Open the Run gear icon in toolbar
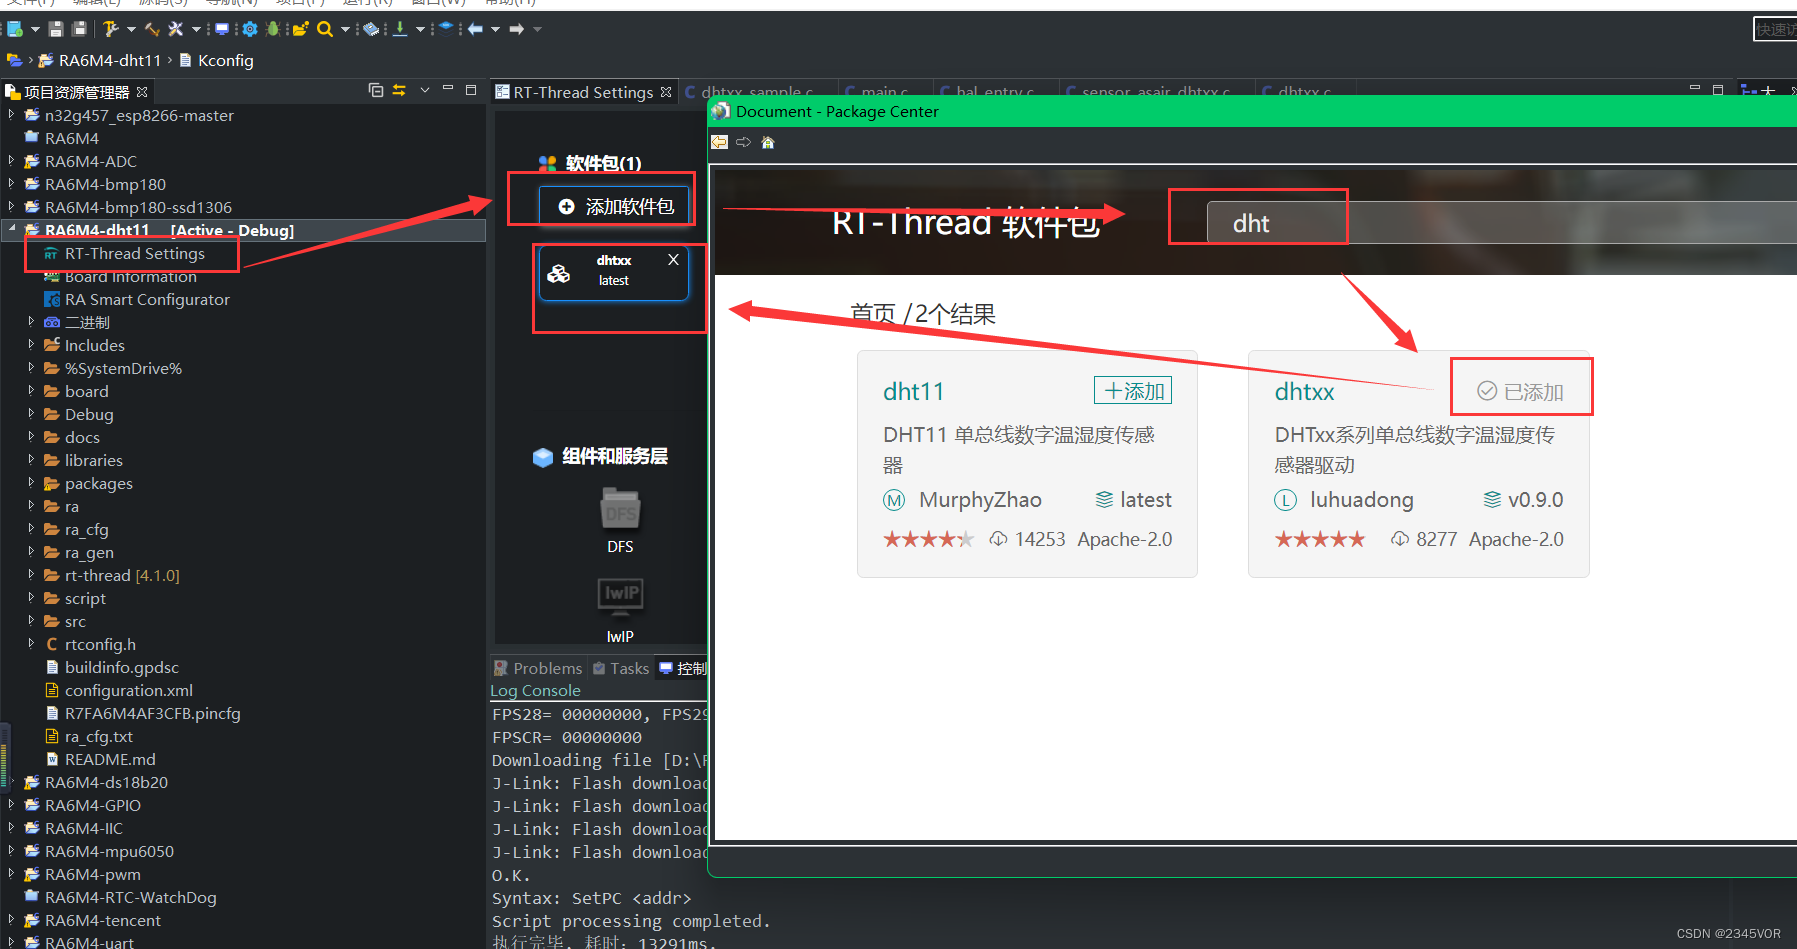 [x=249, y=29]
